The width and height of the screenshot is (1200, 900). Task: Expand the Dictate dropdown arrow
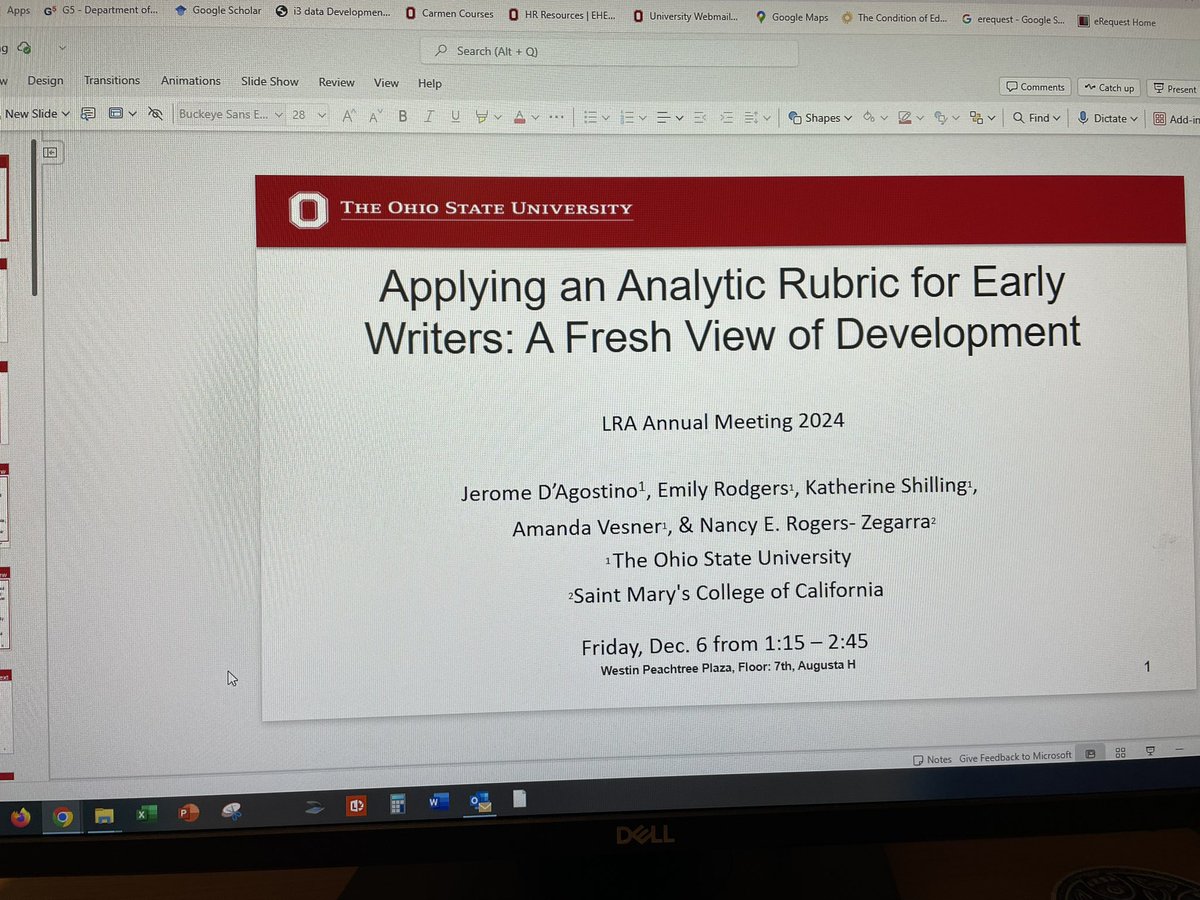(1133, 118)
